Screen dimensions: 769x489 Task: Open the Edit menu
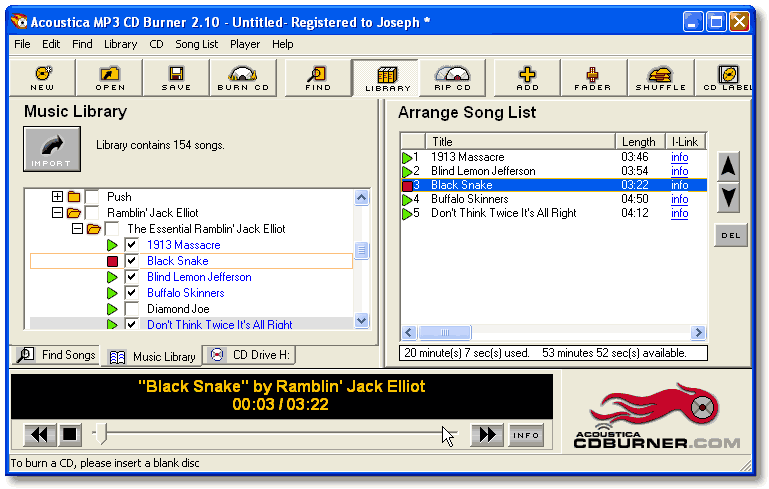point(51,44)
